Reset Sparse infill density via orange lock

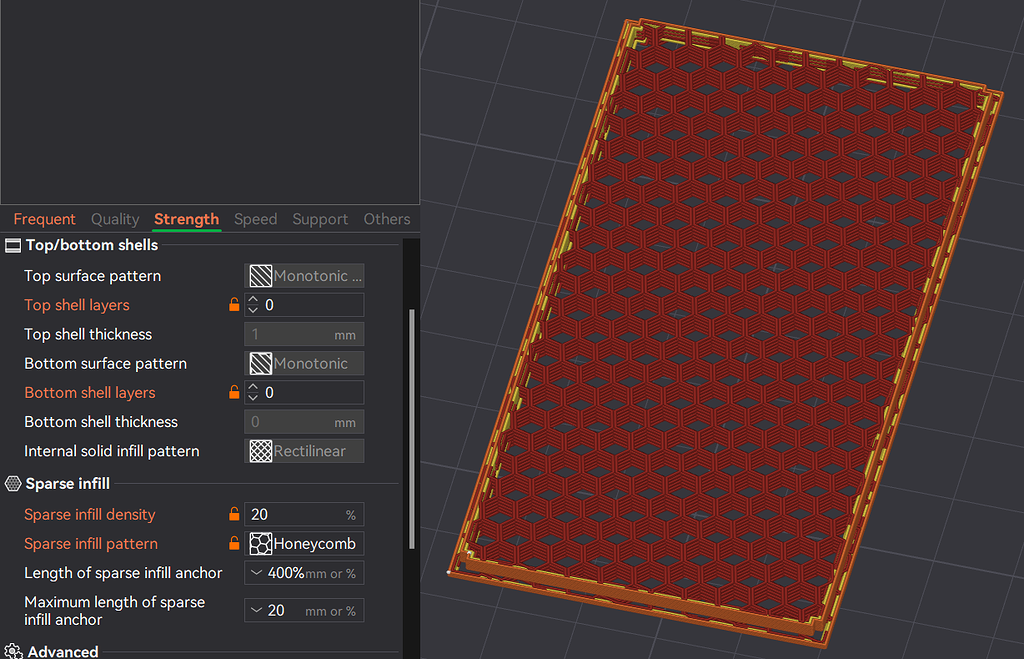234,514
